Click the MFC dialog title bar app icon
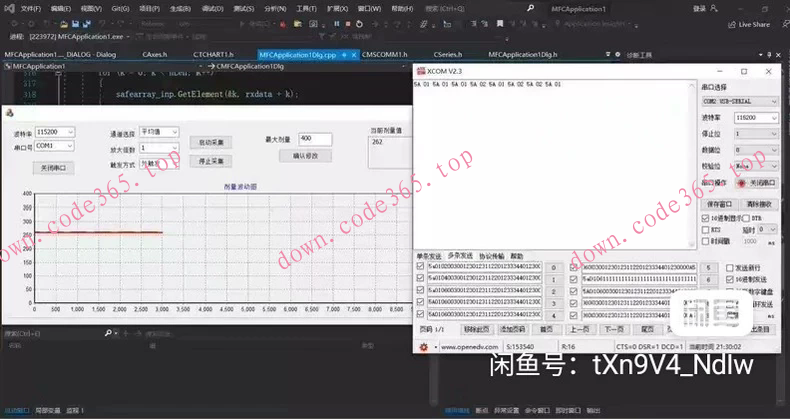The image size is (790, 419). [8, 114]
